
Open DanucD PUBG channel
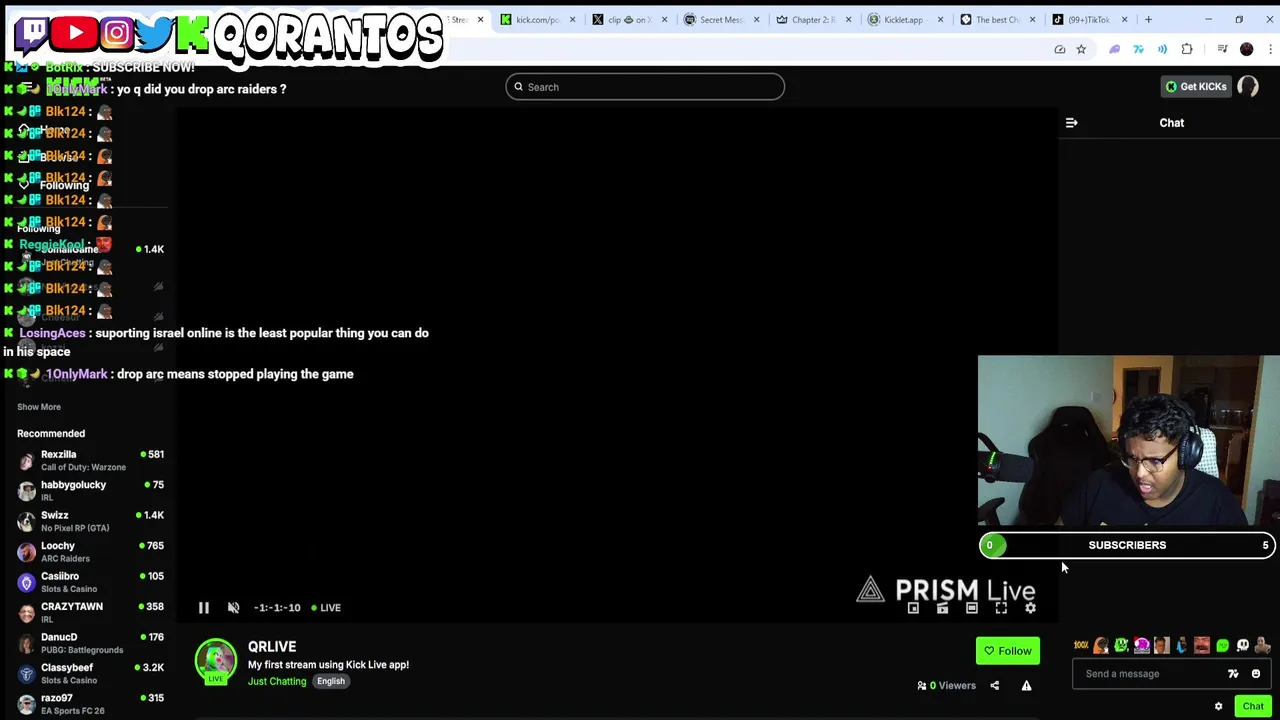coord(90,643)
